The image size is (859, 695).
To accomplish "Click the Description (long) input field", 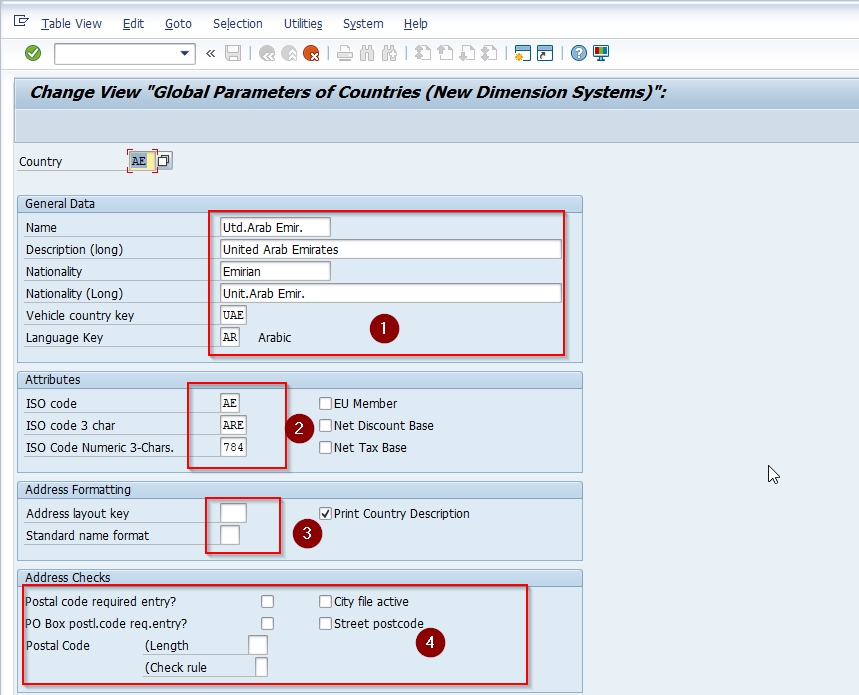I will (390, 249).
